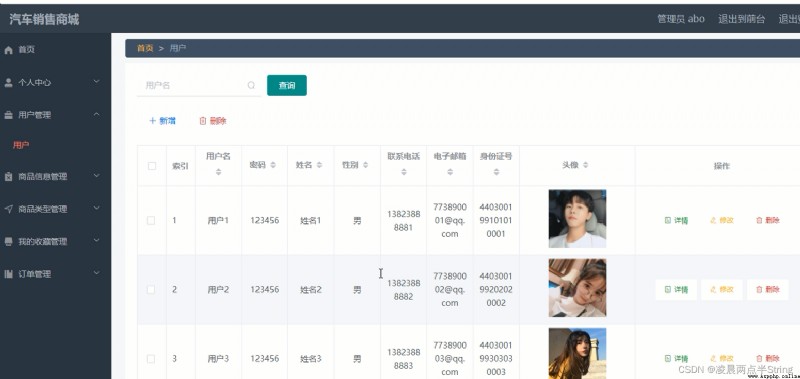Sort by 头像 column arrows
Image resolution: width=800 pixels, height=379 pixels.
pyautogui.click(x=586, y=165)
